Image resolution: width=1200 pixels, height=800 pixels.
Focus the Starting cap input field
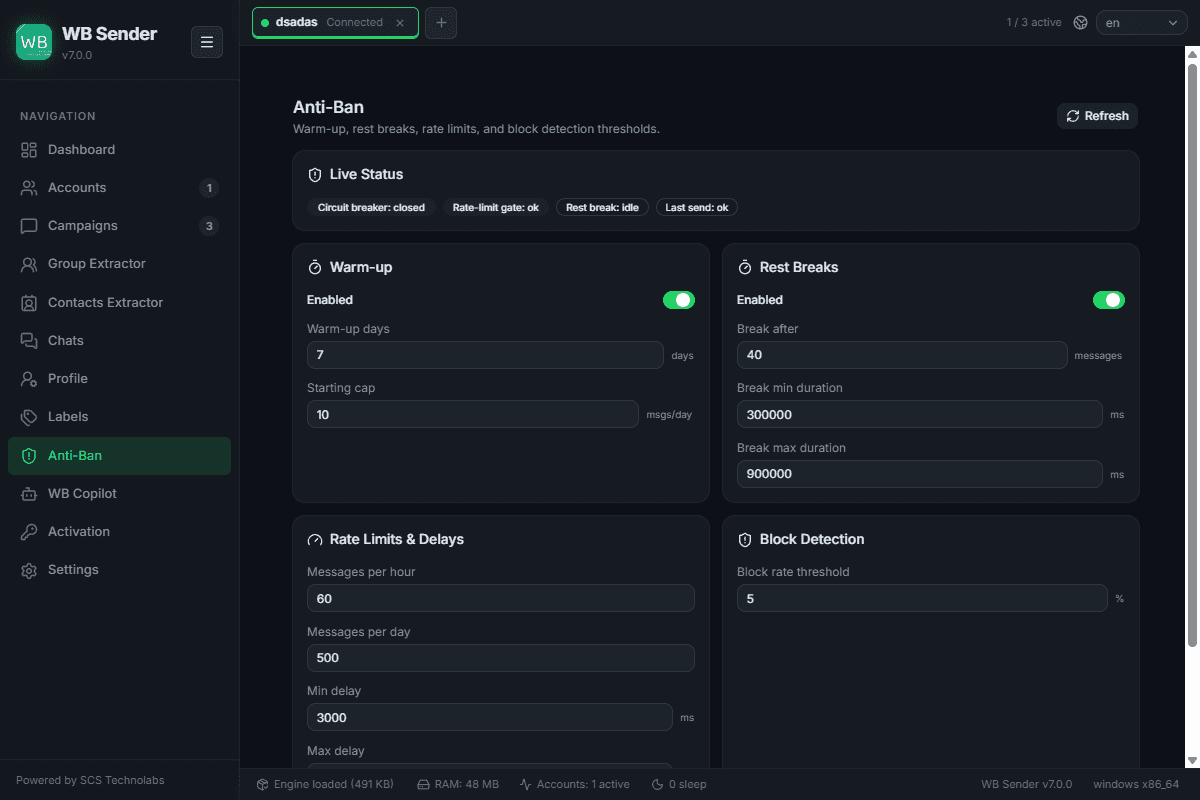coord(472,414)
